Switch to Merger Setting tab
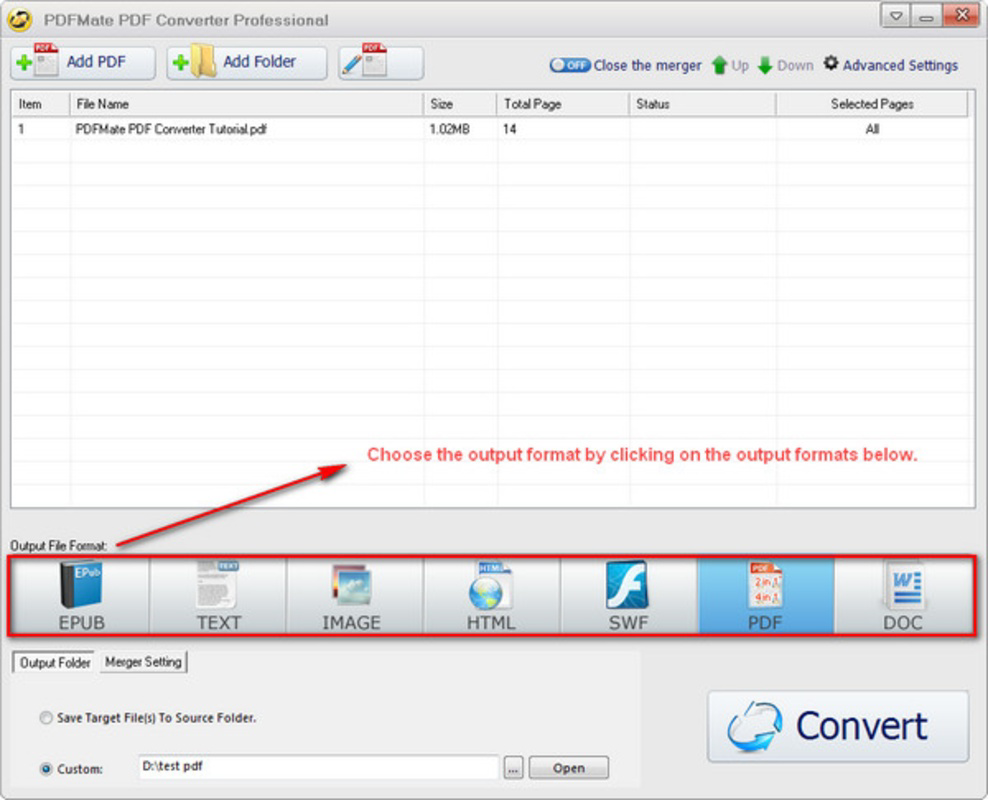 click(x=143, y=661)
